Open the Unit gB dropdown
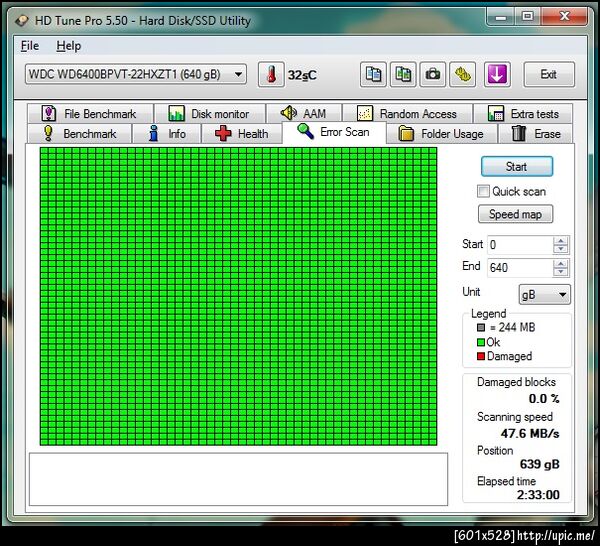The width and height of the screenshot is (600, 546). click(545, 295)
